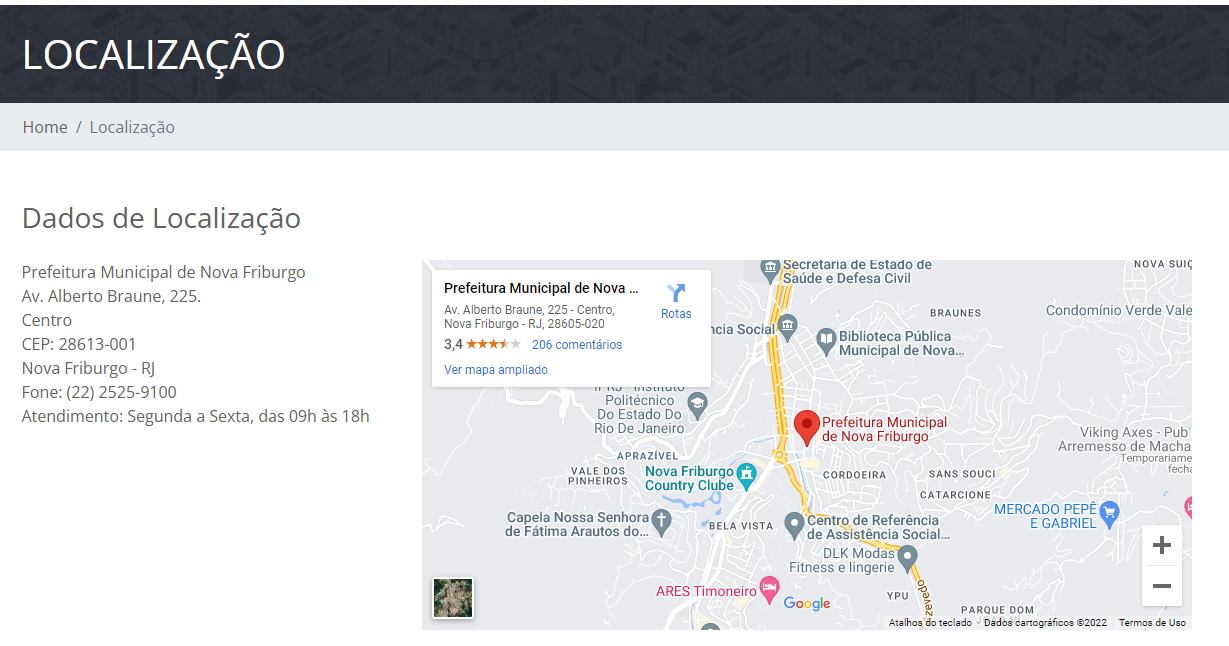Image resolution: width=1229 pixels, height=646 pixels.
Task: Select the ARES Timoneiro hotel marker
Action: [768, 588]
